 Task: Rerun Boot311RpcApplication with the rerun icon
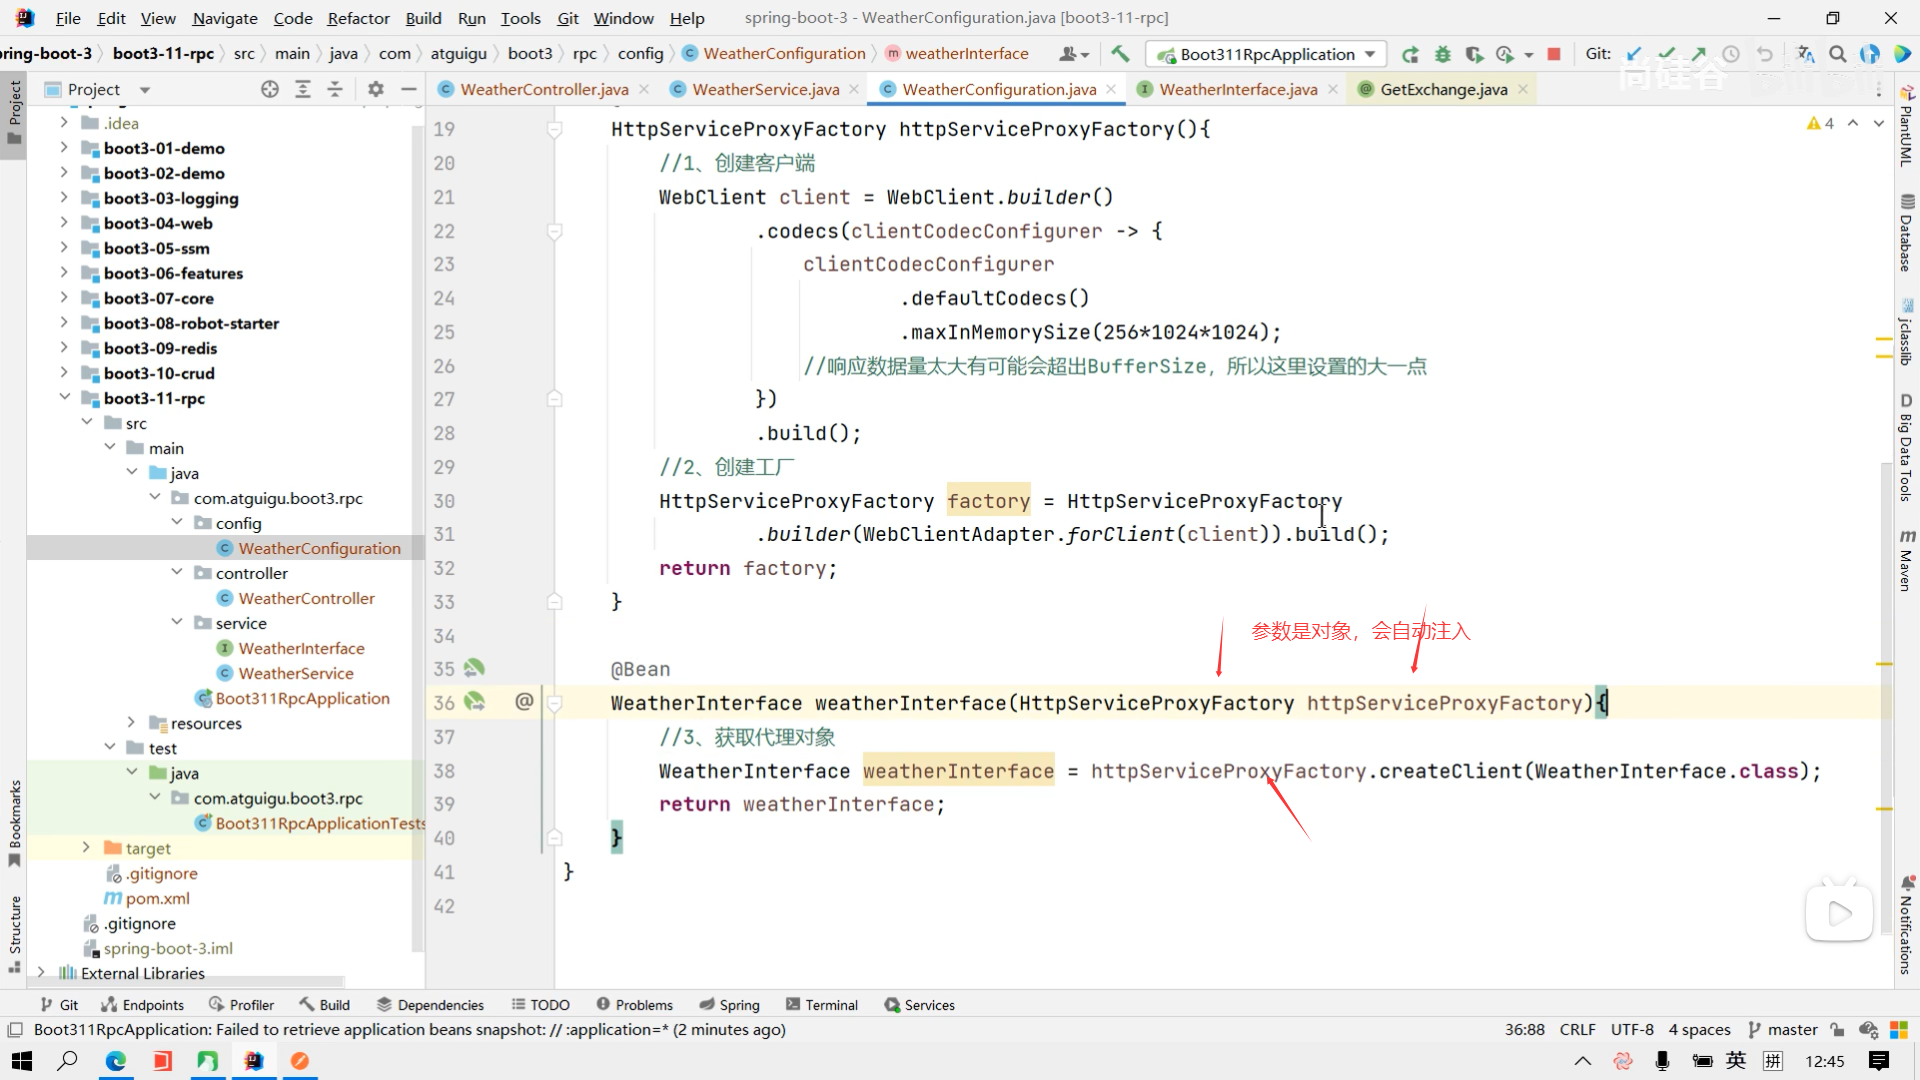1410,54
